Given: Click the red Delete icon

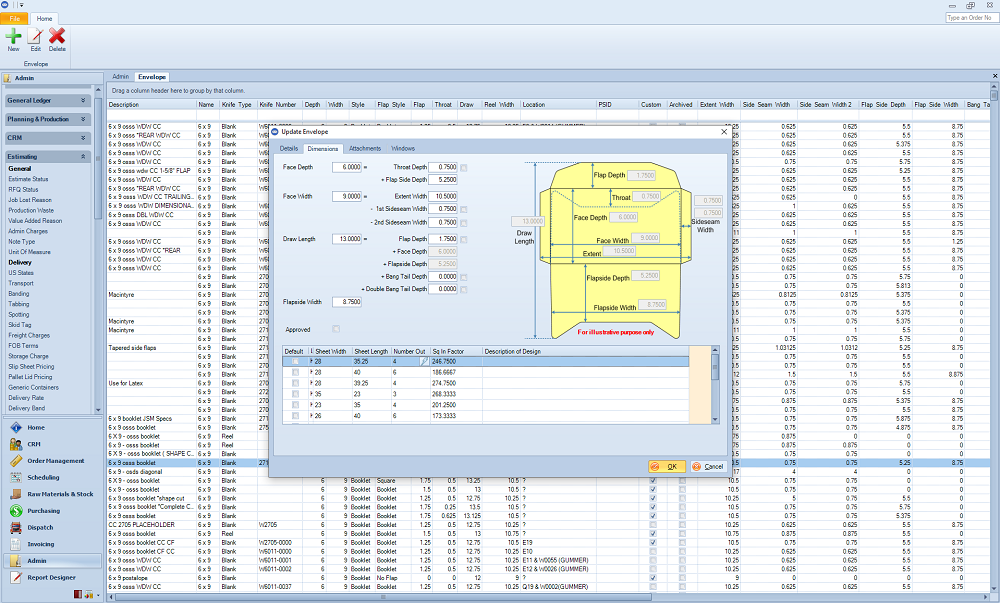Looking at the screenshot, I should tap(57, 36).
